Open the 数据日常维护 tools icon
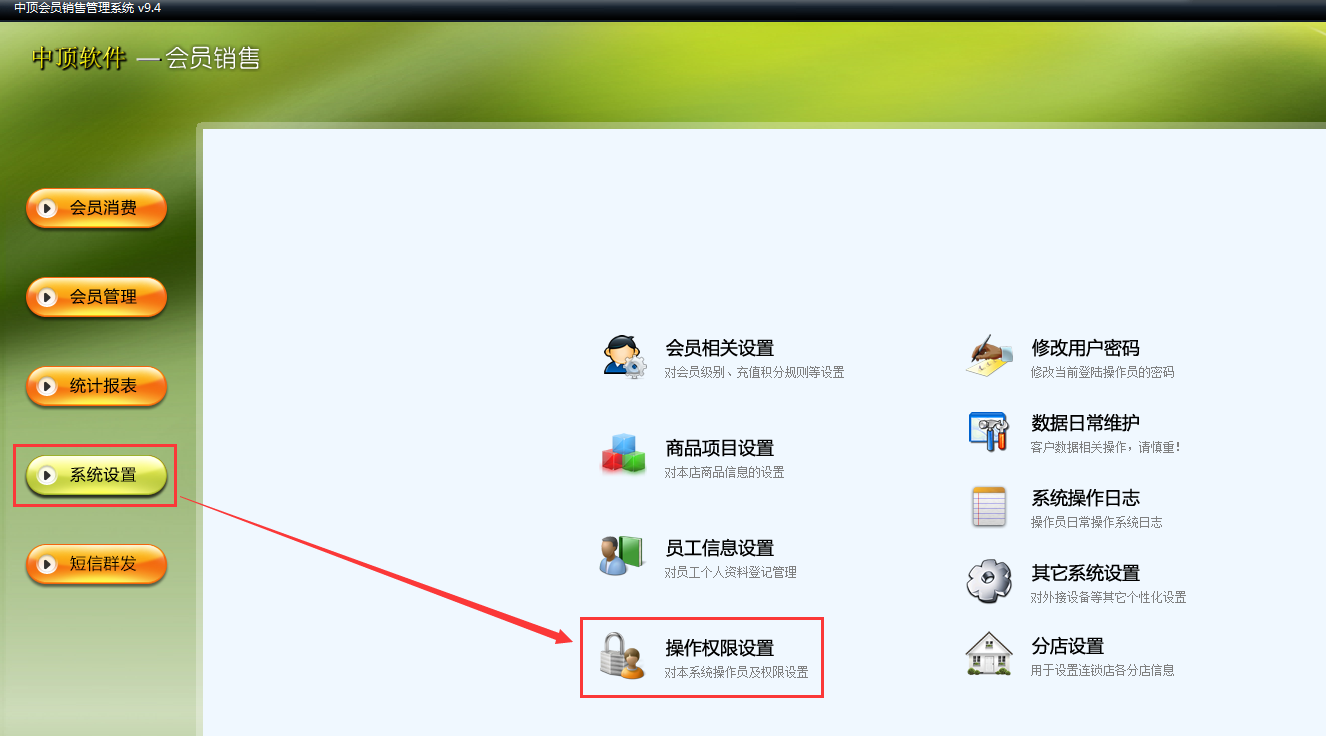Image resolution: width=1326 pixels, height=736 pixels. (989, 430)
